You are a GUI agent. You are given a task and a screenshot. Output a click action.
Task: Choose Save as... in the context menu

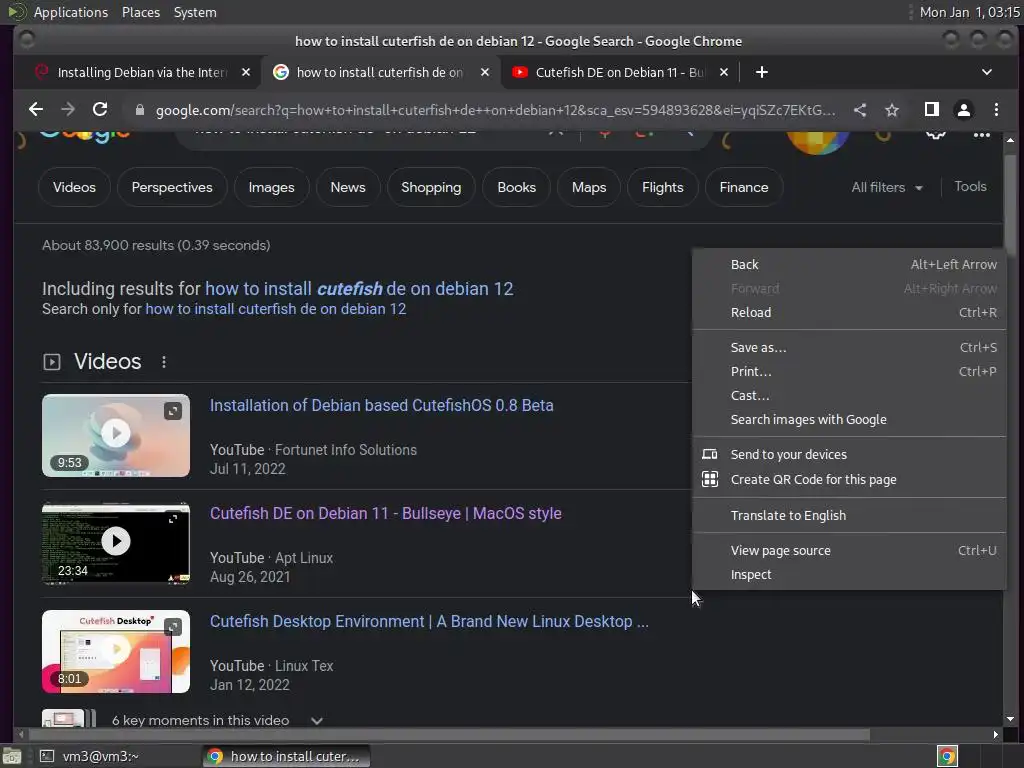(x=849, y=347)
